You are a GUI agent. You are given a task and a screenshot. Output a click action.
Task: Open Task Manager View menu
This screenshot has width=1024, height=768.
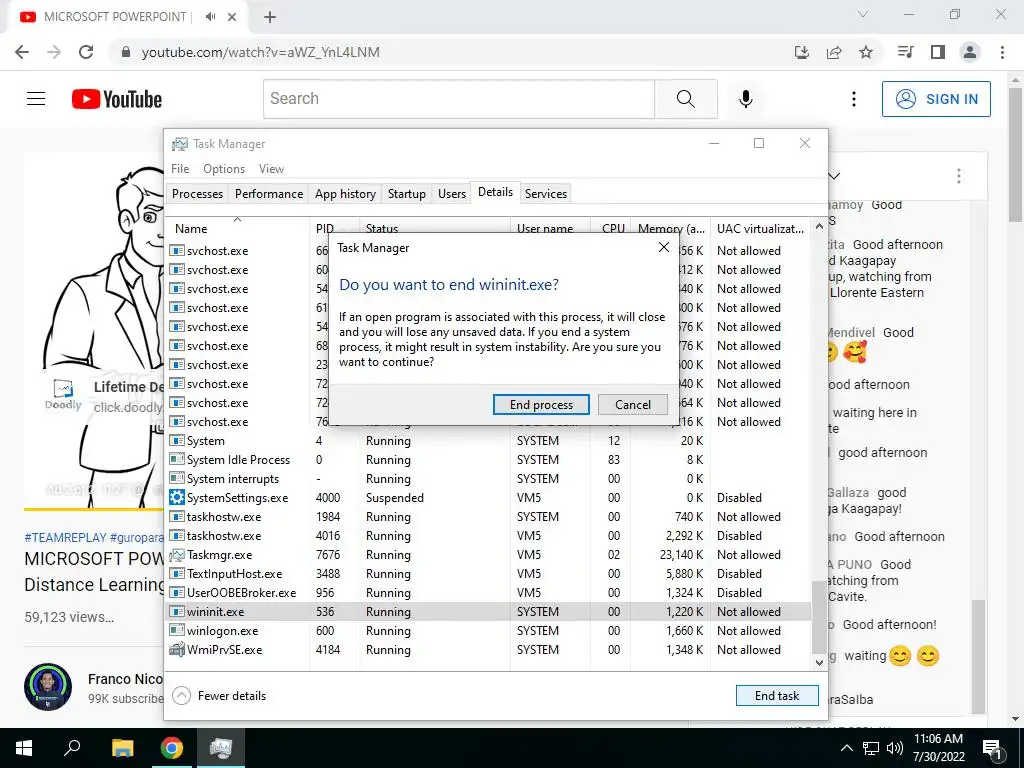point(271,168)
